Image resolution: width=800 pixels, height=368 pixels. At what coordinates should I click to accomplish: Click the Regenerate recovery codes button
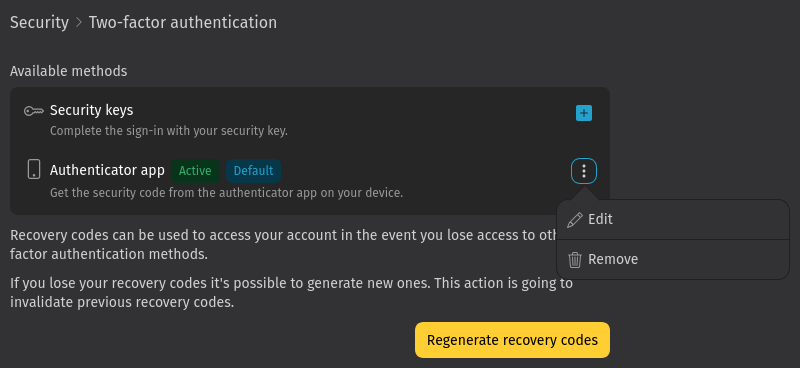(512, 340)
